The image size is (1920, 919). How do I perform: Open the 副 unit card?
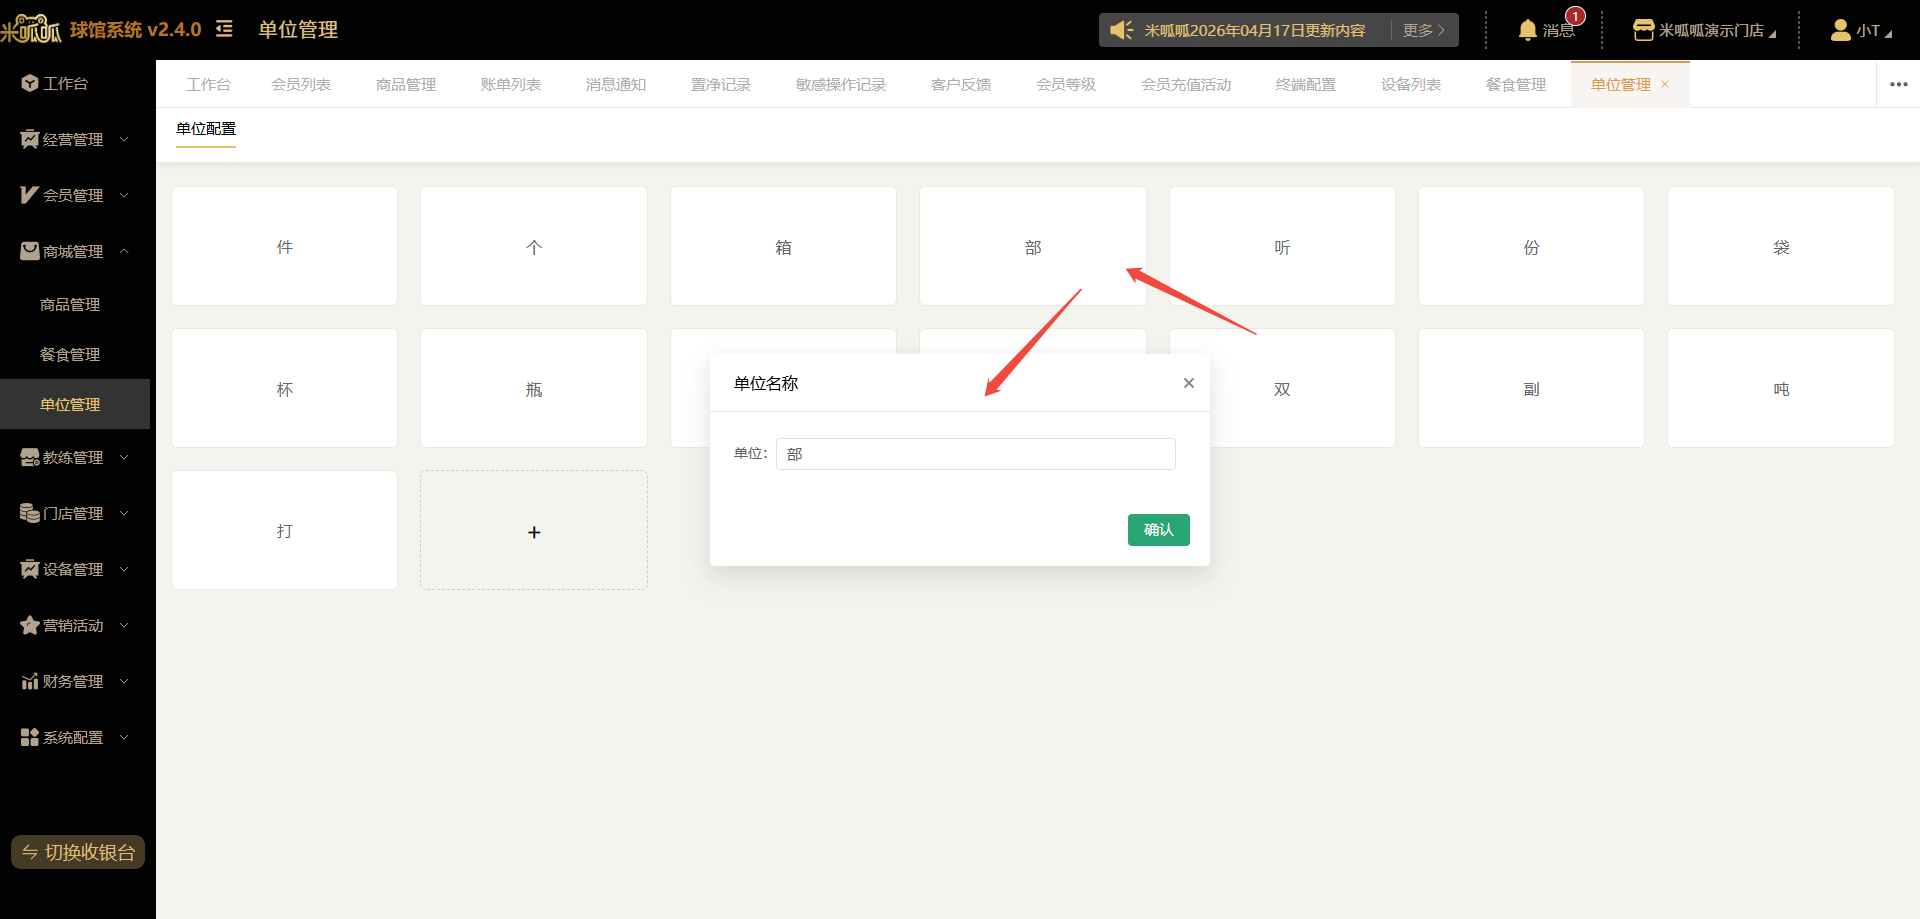pos(1531,388)
